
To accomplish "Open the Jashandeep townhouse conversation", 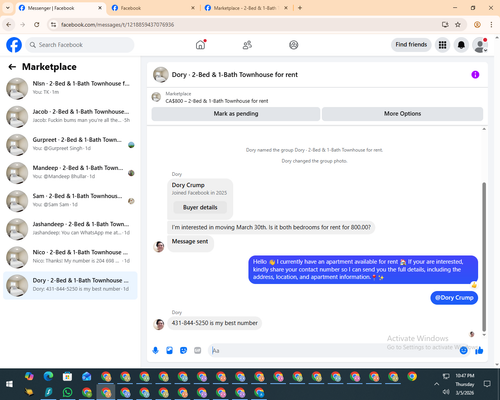I will point(70,229).
